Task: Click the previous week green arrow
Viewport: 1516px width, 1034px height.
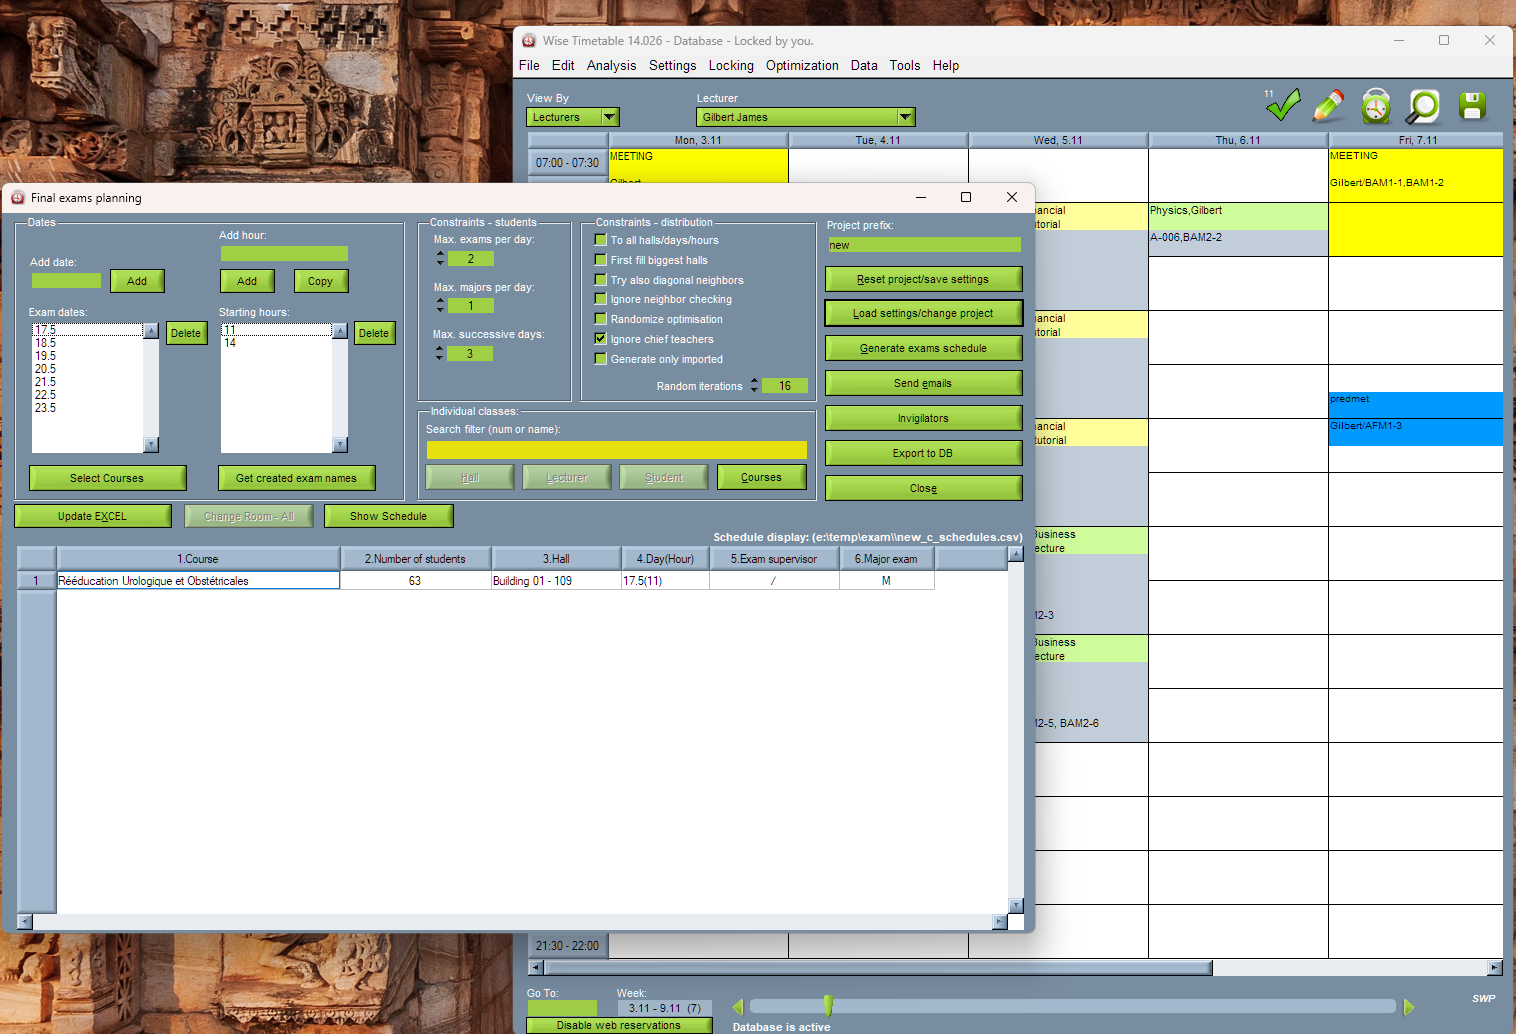Action: click(x=738, y=1007)
